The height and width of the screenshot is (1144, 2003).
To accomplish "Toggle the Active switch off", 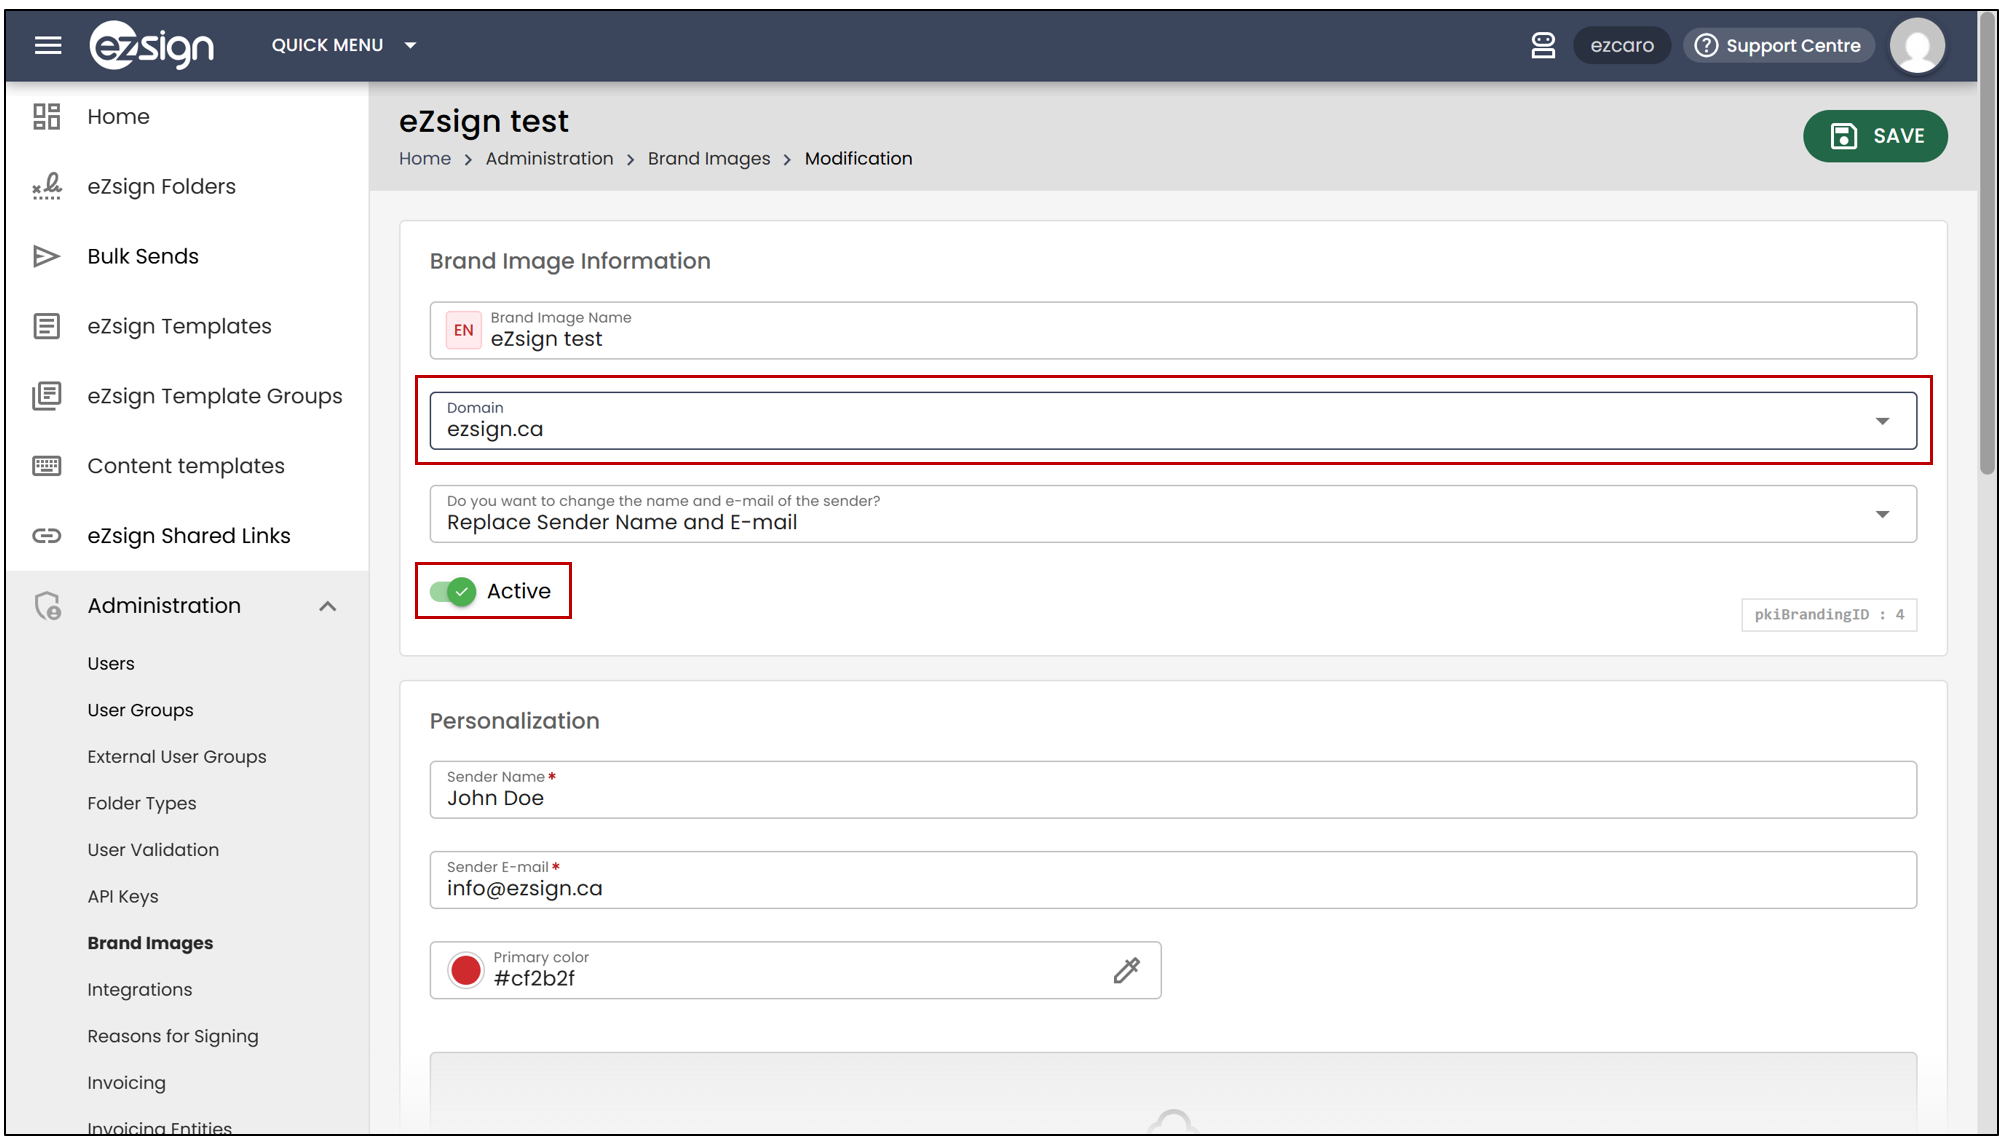I will (x=453, y=591).
